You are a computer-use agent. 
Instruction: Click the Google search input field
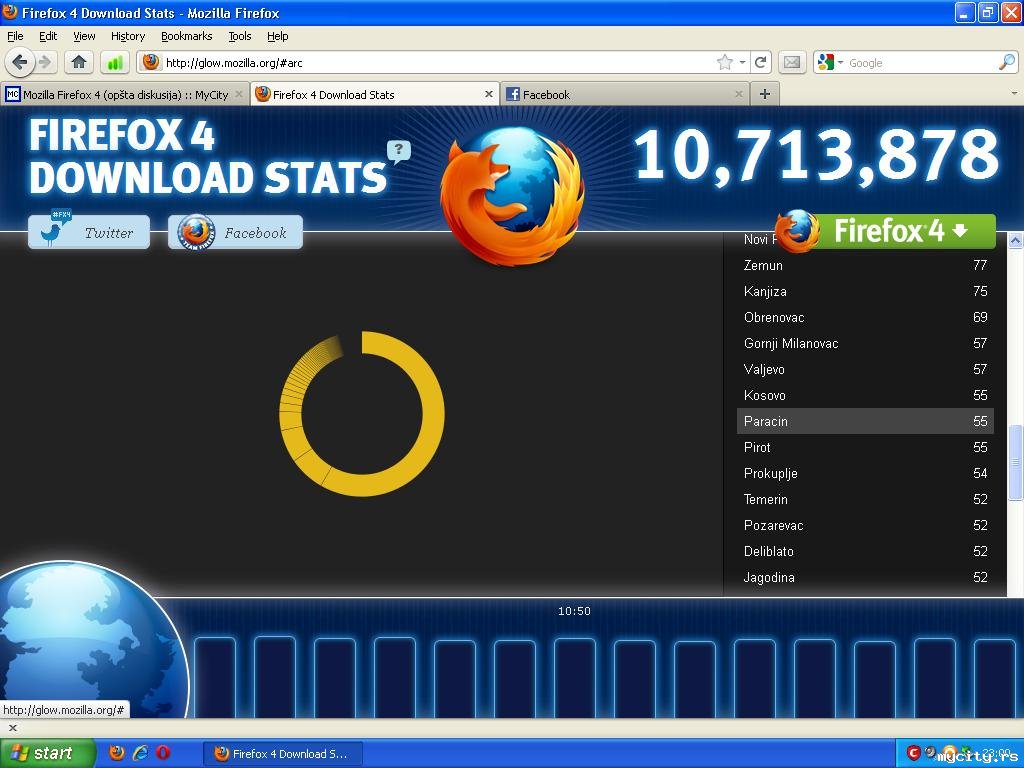(x=921, y=63)
